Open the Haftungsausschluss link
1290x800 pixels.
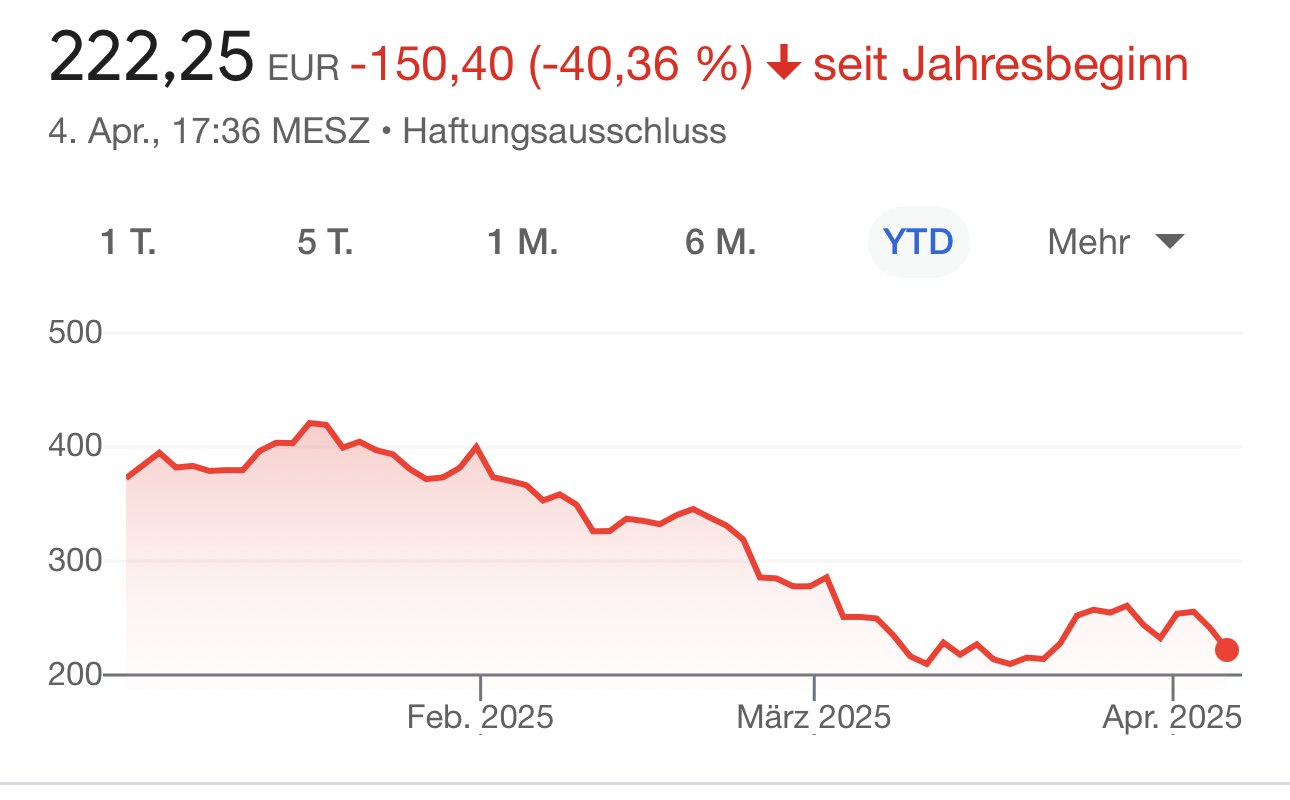pos(564,132)
